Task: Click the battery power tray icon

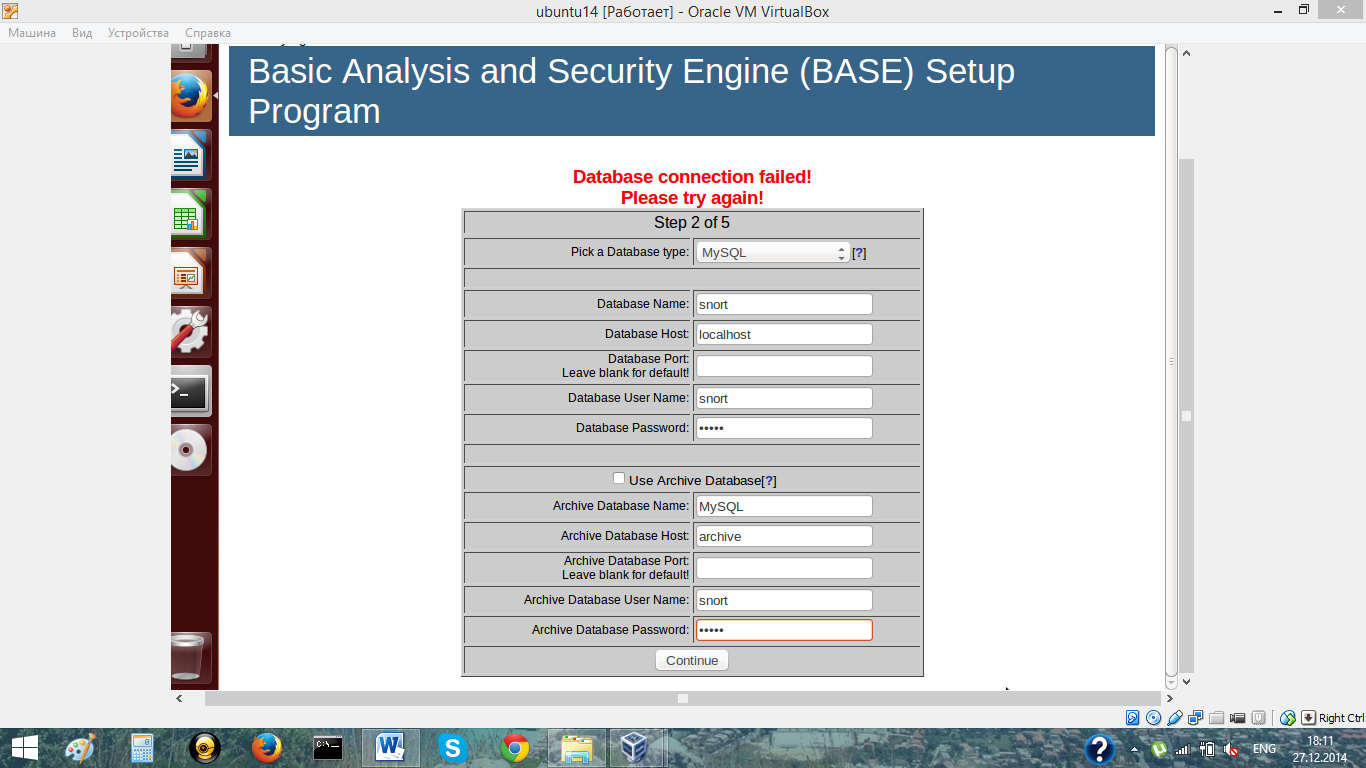Action: [x=1207, y=749]
